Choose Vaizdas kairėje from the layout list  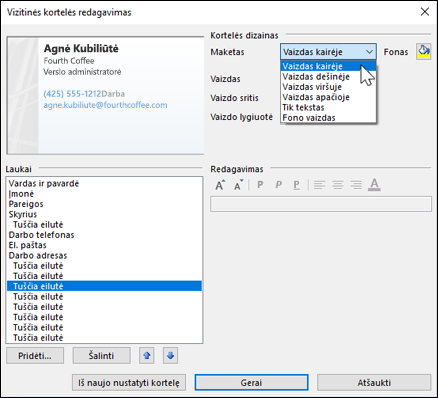(x=328, y=66)
